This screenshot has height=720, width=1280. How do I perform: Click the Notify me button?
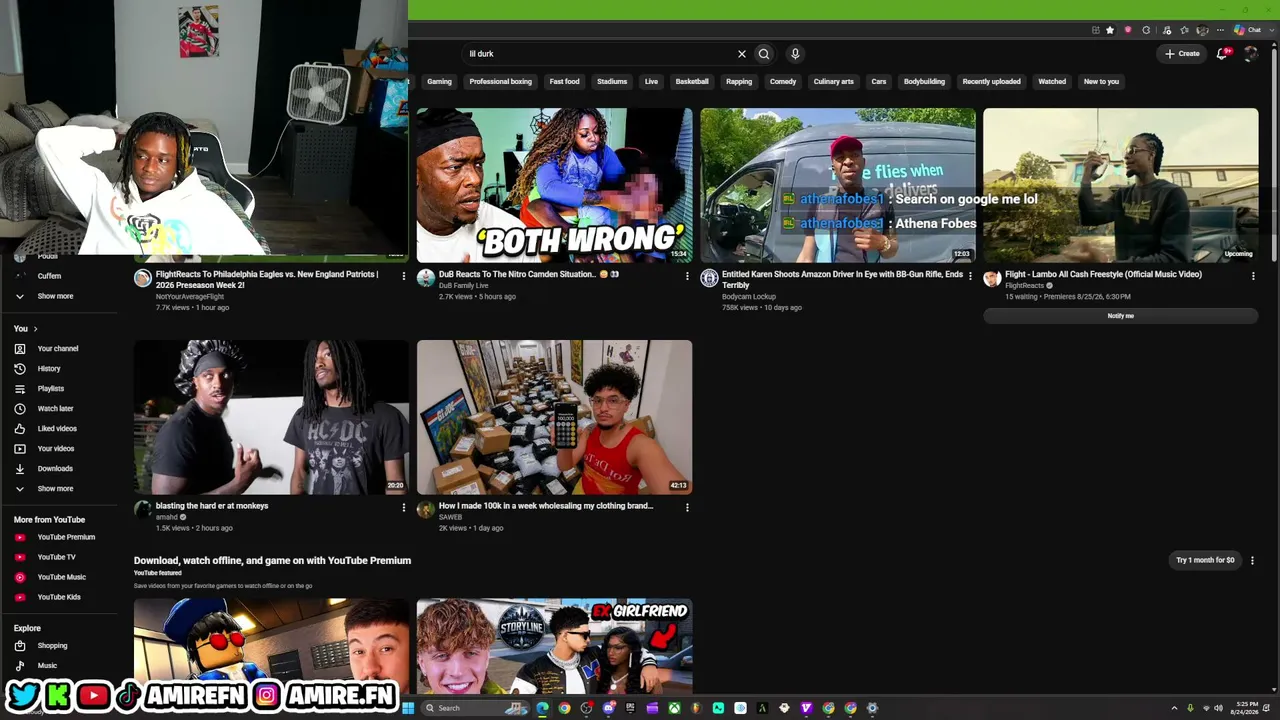(x=1120, y=316)
